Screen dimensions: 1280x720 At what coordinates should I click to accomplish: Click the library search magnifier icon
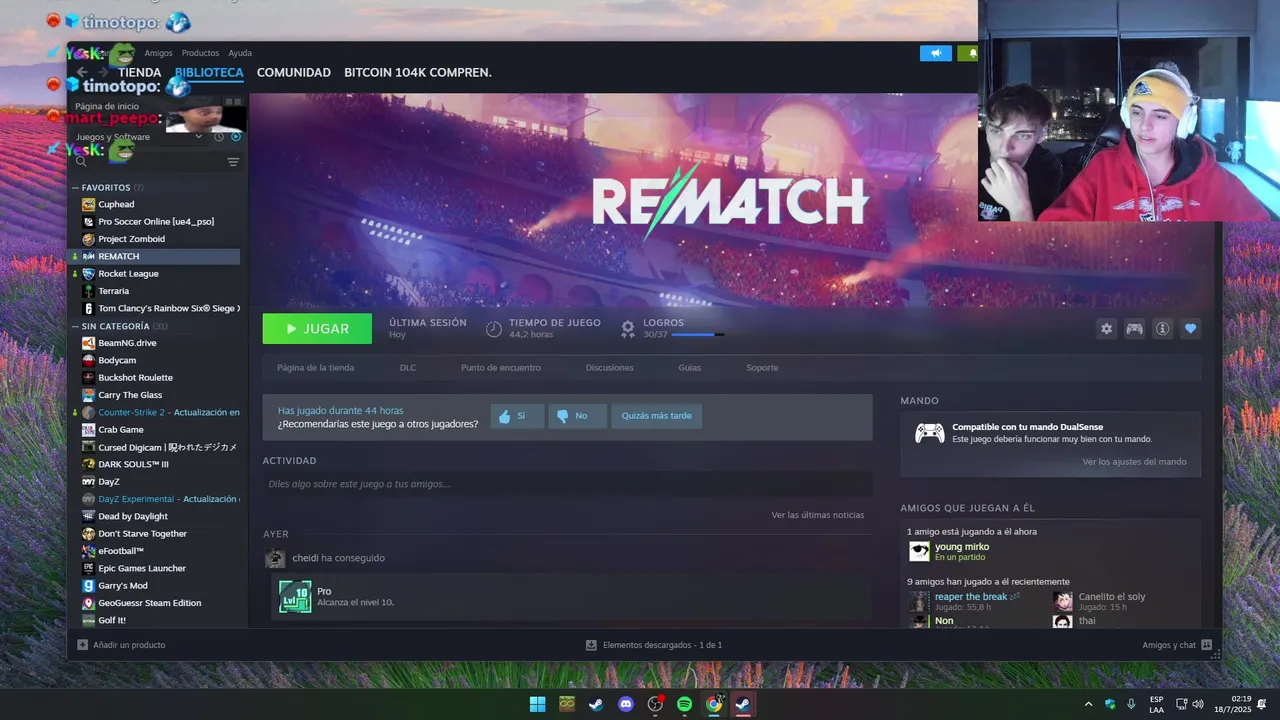pyautogui.click(x=81, y=162)
